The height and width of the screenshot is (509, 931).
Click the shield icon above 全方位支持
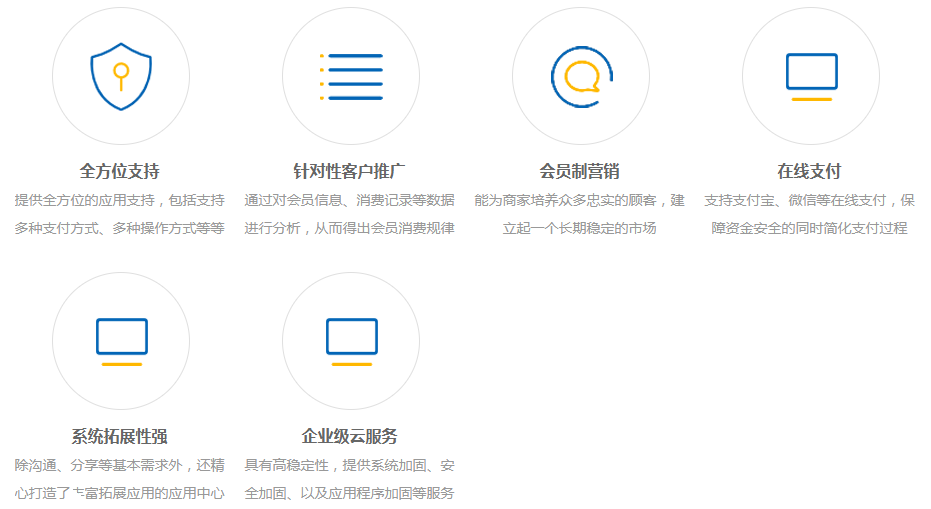[120, 76]
